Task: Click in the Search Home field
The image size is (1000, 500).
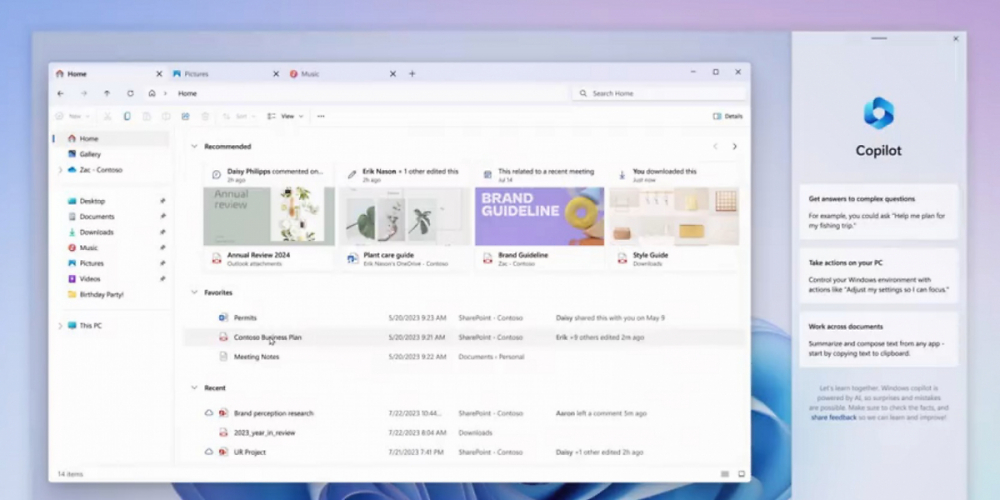Action: pyautogui.click(x=659, y=93)
